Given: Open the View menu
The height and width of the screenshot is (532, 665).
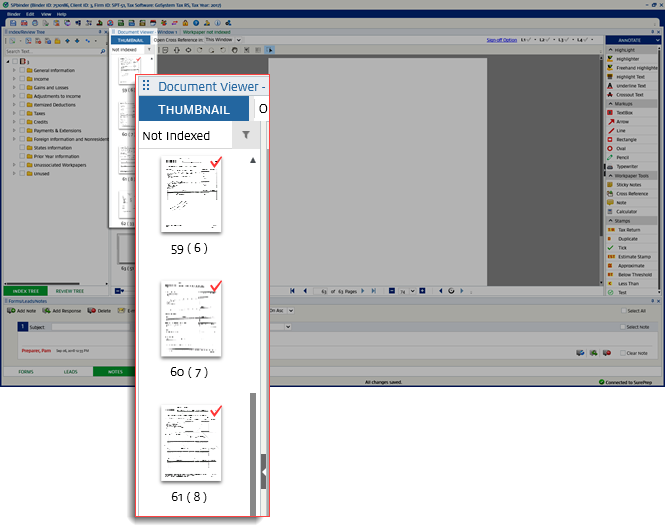Looking at the screenshot, I should click(46, 14).
